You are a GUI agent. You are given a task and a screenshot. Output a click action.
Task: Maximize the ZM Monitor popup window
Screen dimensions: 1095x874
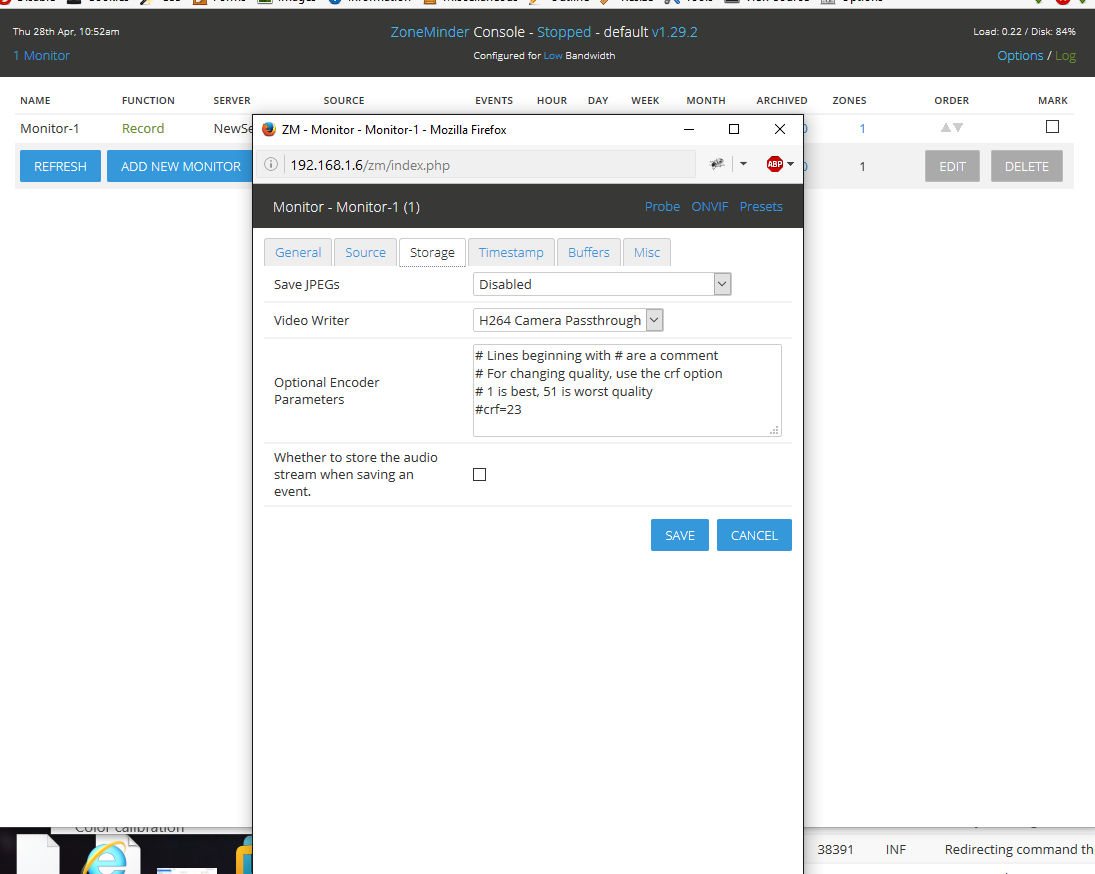(x=734, y=129)
